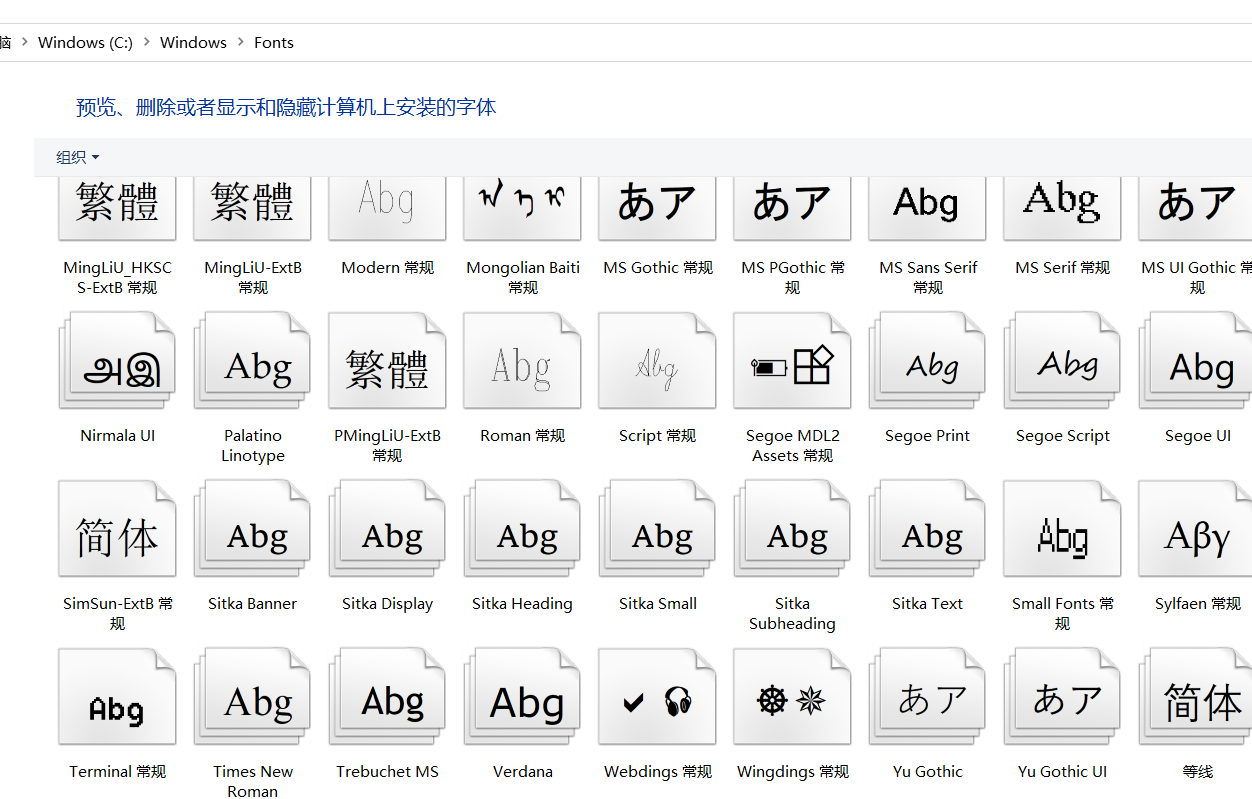
Task: Click the Segoe Script label
Action: tap(1063, 436)
